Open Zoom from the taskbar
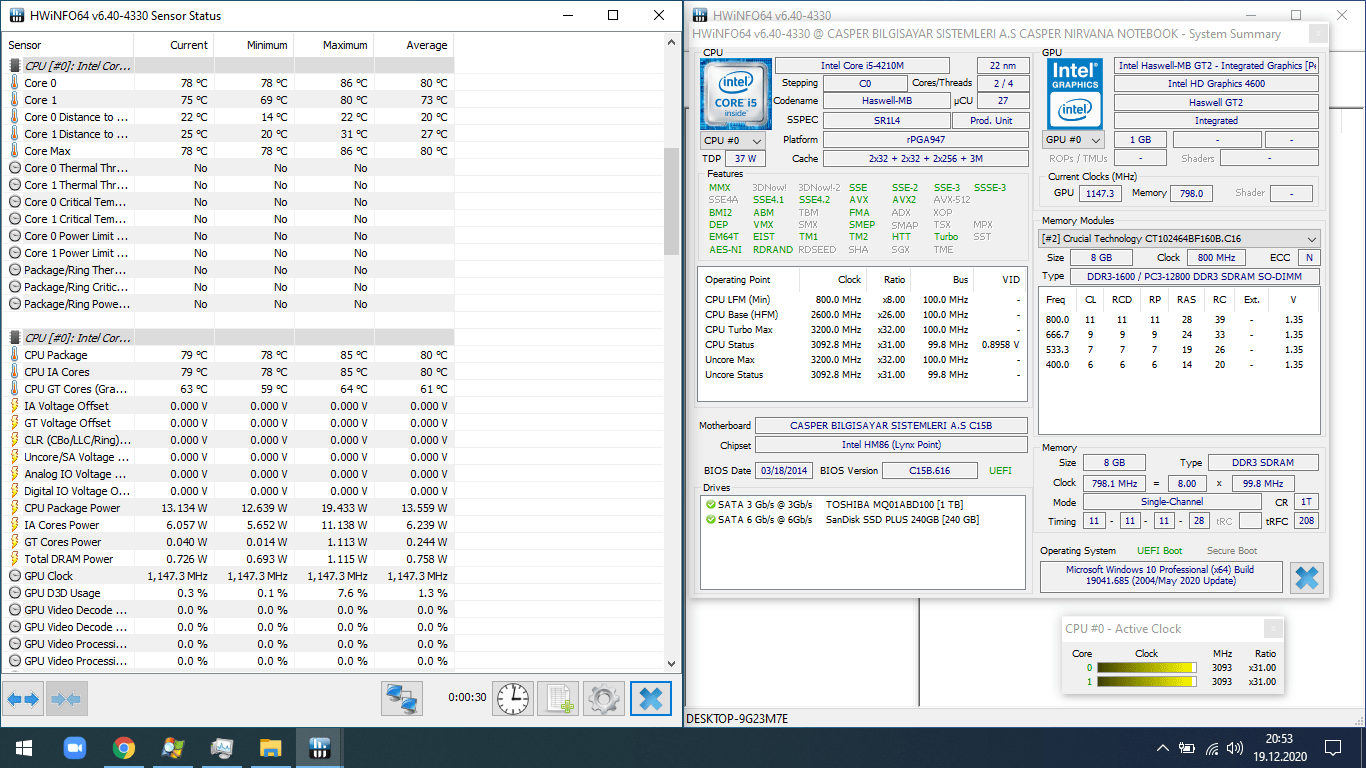 74,747
